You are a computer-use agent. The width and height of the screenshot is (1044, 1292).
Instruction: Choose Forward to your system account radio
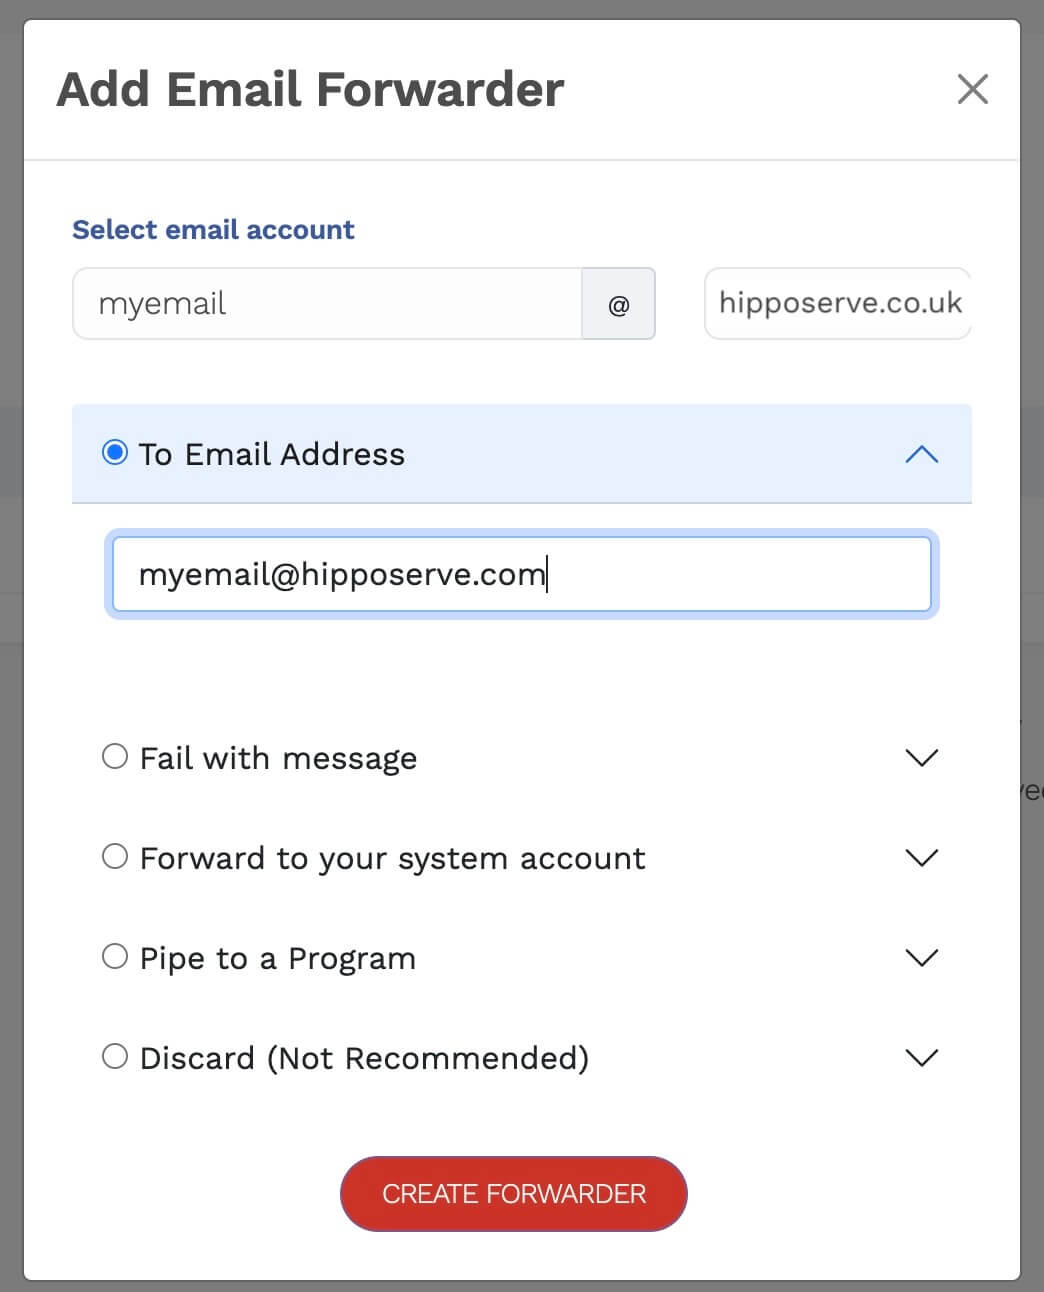click(115, 856)
